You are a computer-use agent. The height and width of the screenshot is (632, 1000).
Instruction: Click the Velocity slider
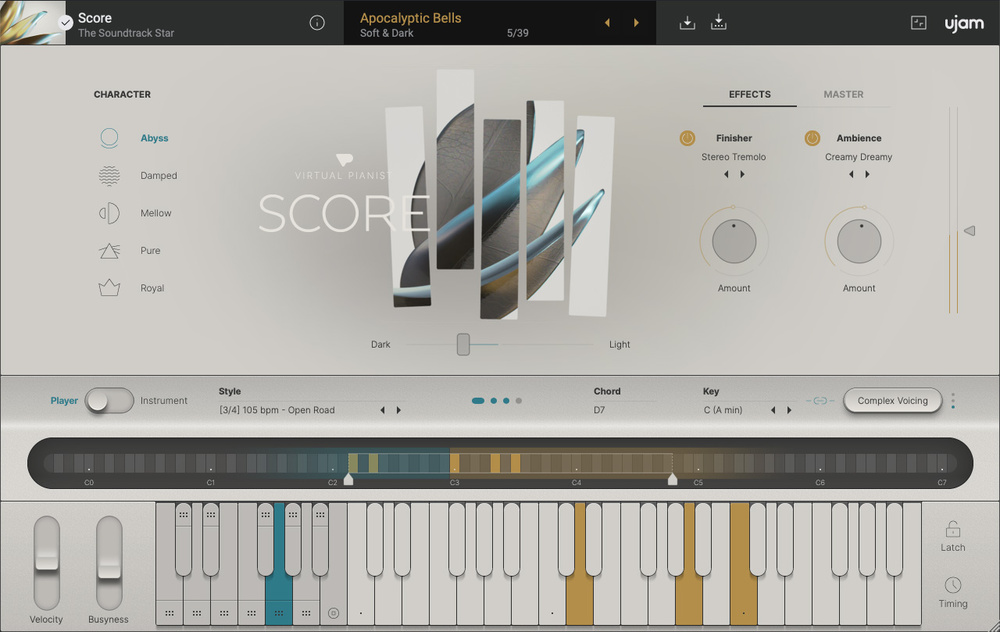[47, 563]
